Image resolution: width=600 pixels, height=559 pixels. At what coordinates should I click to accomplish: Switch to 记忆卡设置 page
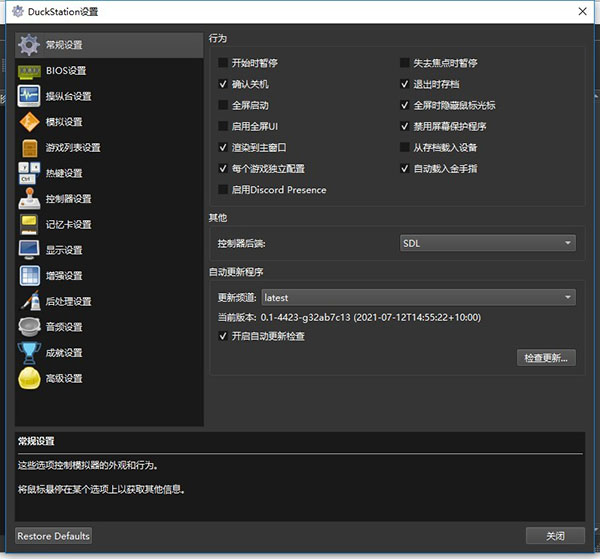tap(68, 225)
